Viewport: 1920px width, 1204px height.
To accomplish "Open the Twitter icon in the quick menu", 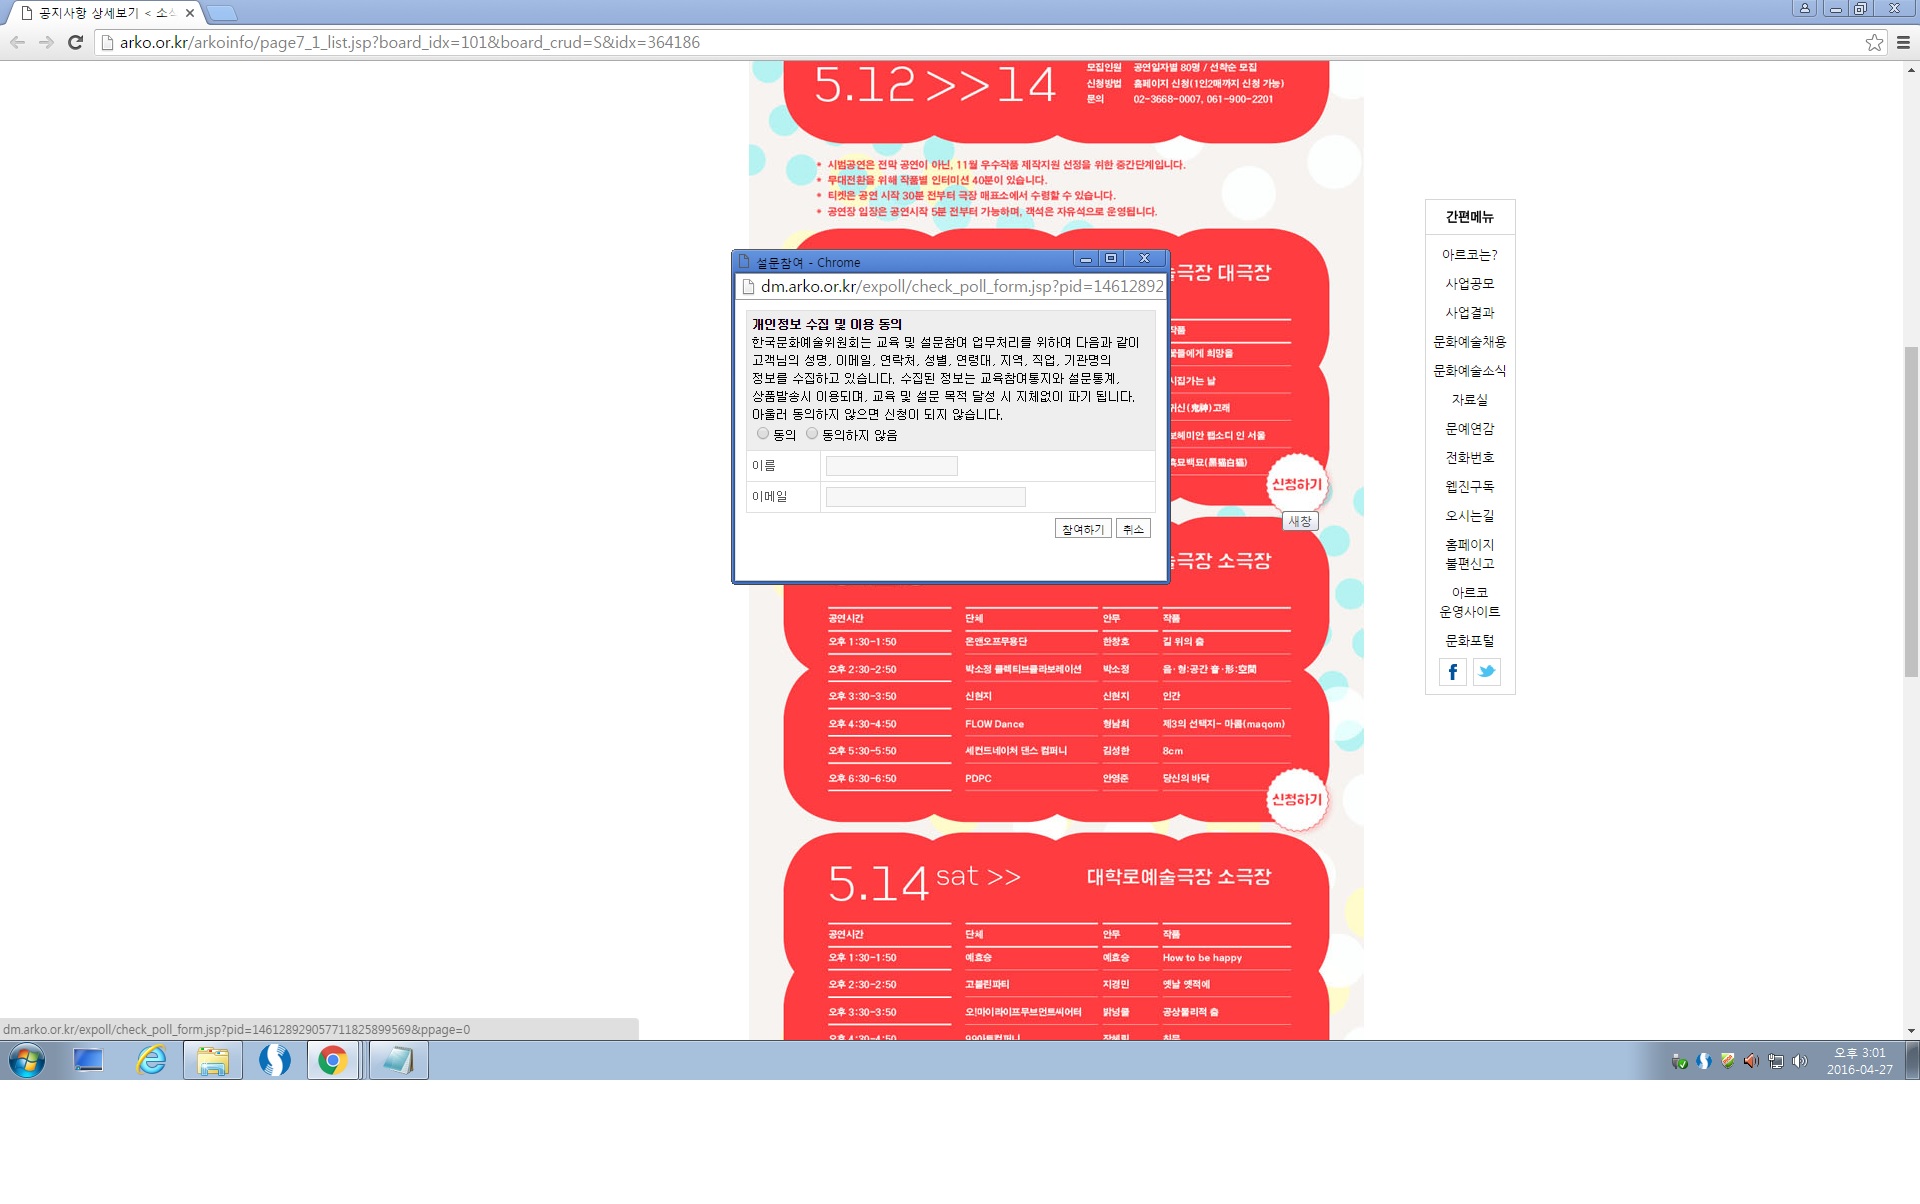I will 1487,672.
